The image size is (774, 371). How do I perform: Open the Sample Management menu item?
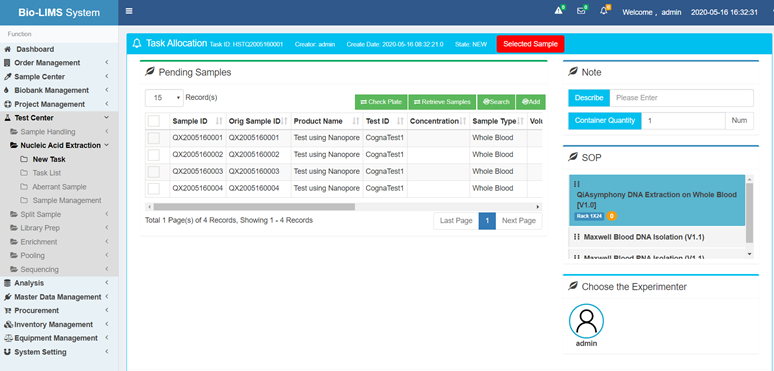(x=67, y=201)
